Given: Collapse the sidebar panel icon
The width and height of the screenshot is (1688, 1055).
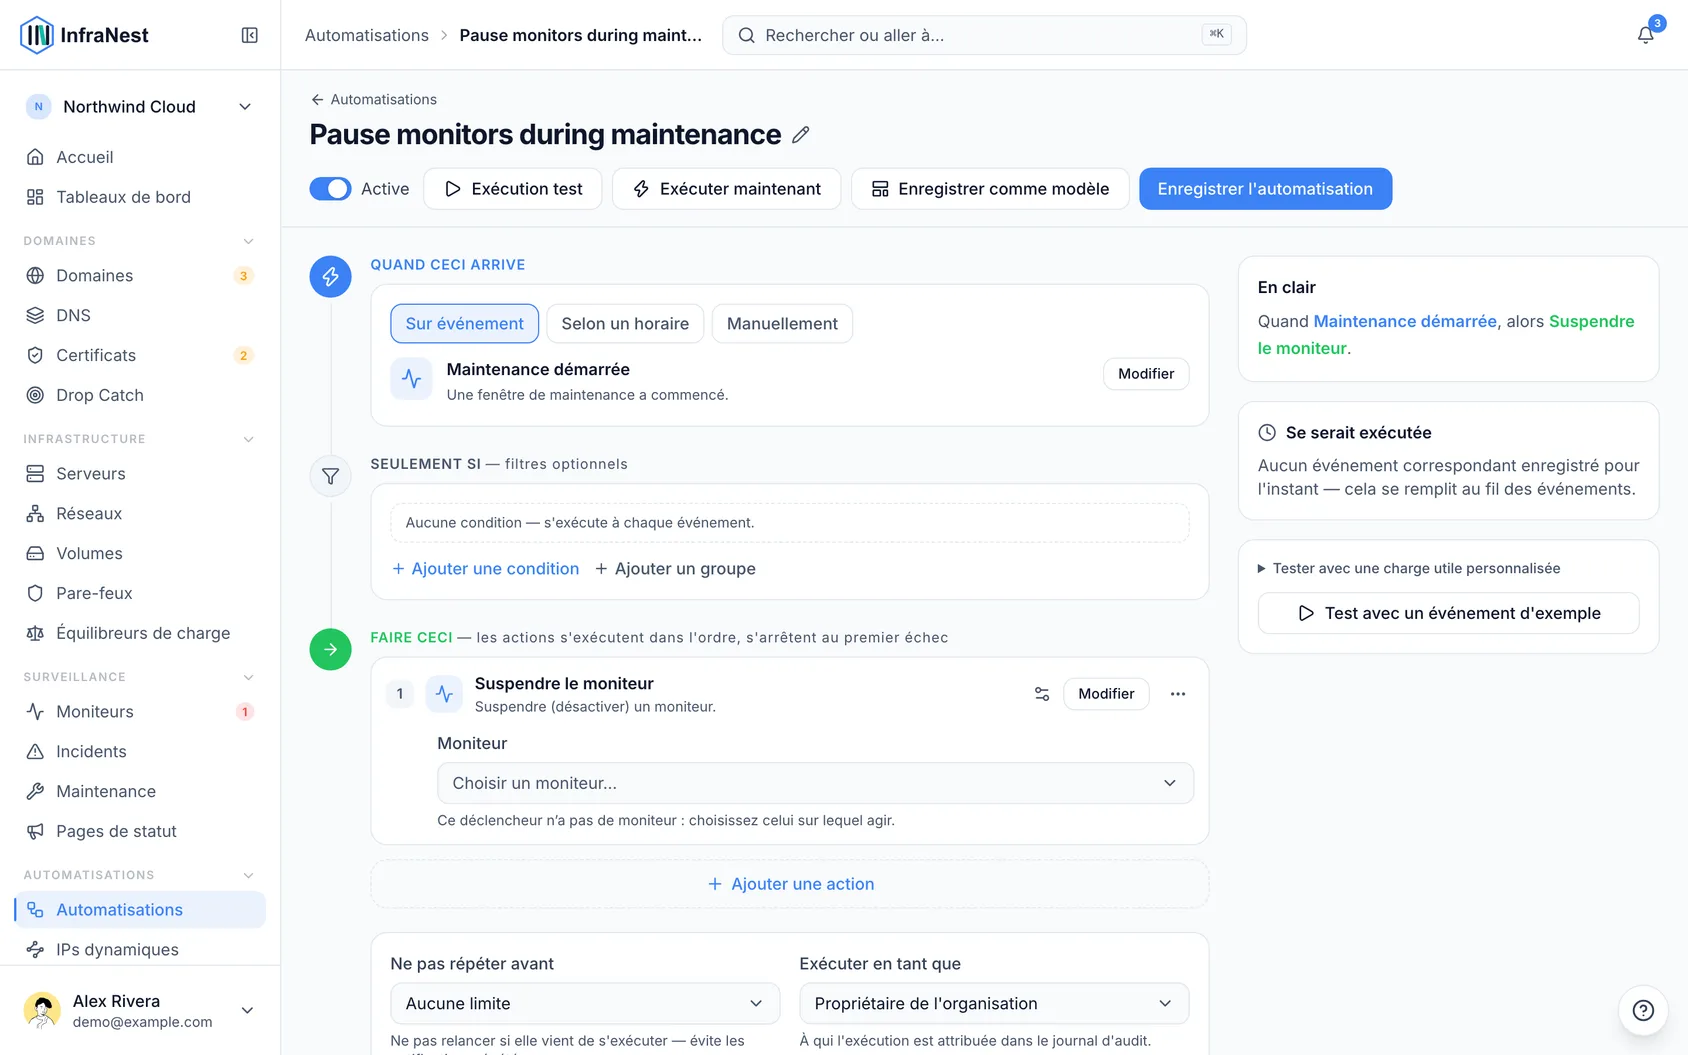Looking at the screenshot, I should 250,35.
